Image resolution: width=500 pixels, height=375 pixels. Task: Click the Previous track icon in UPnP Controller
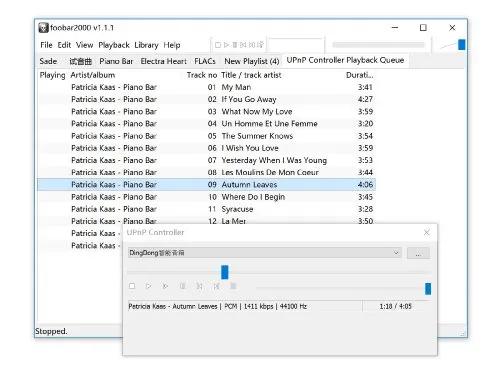tap(199, 286)
